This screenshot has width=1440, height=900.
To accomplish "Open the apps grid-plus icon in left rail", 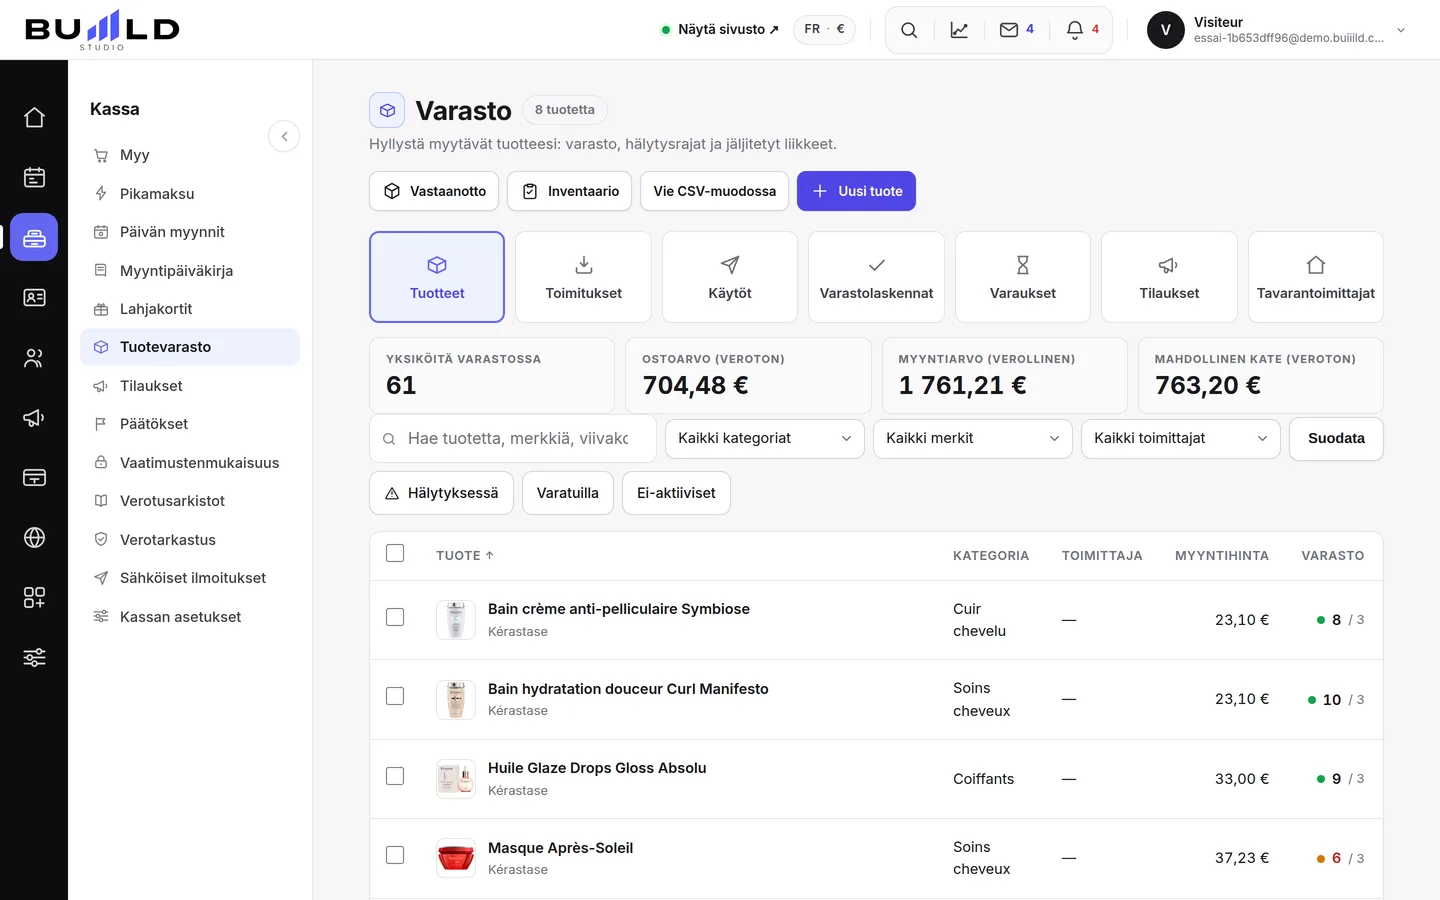I will (34, 597).
